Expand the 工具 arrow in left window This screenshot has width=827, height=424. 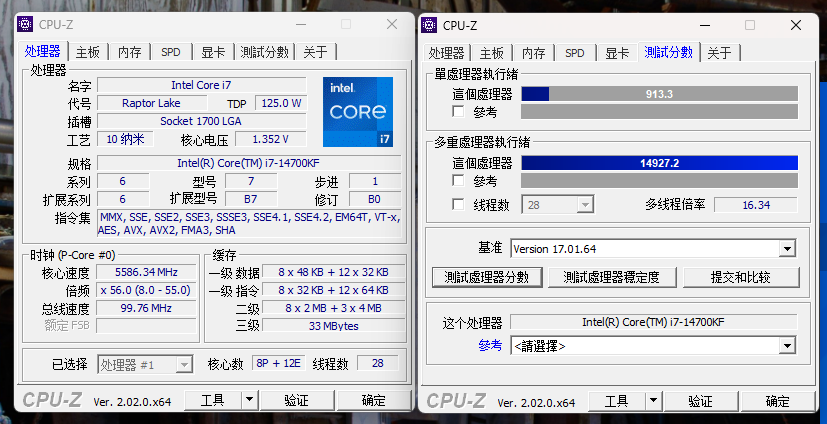249,401
